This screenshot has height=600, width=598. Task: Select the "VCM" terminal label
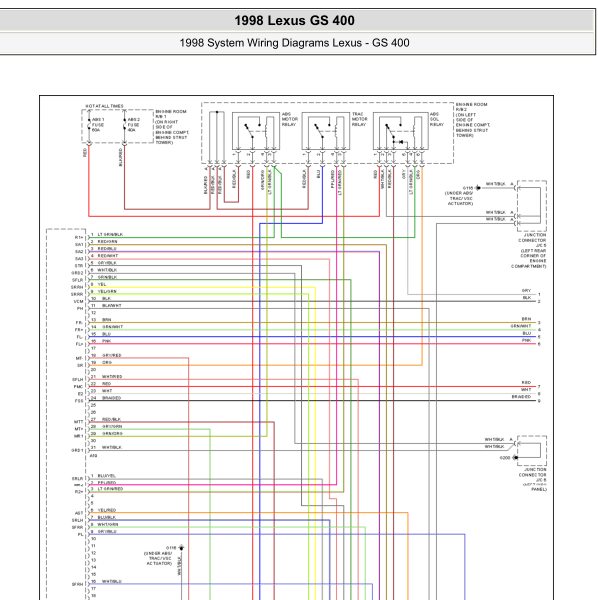coord(78,301)
